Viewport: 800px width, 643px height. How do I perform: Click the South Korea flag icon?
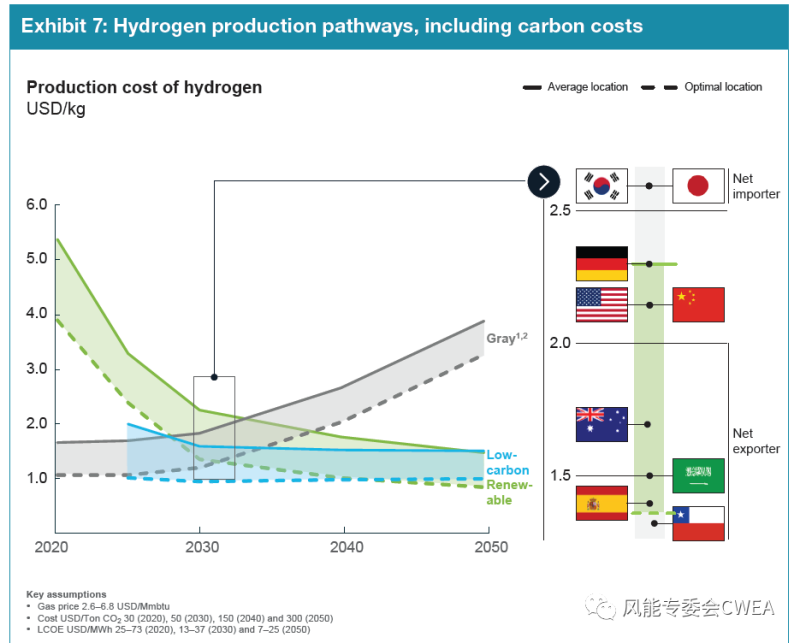(x=602, y=186)
